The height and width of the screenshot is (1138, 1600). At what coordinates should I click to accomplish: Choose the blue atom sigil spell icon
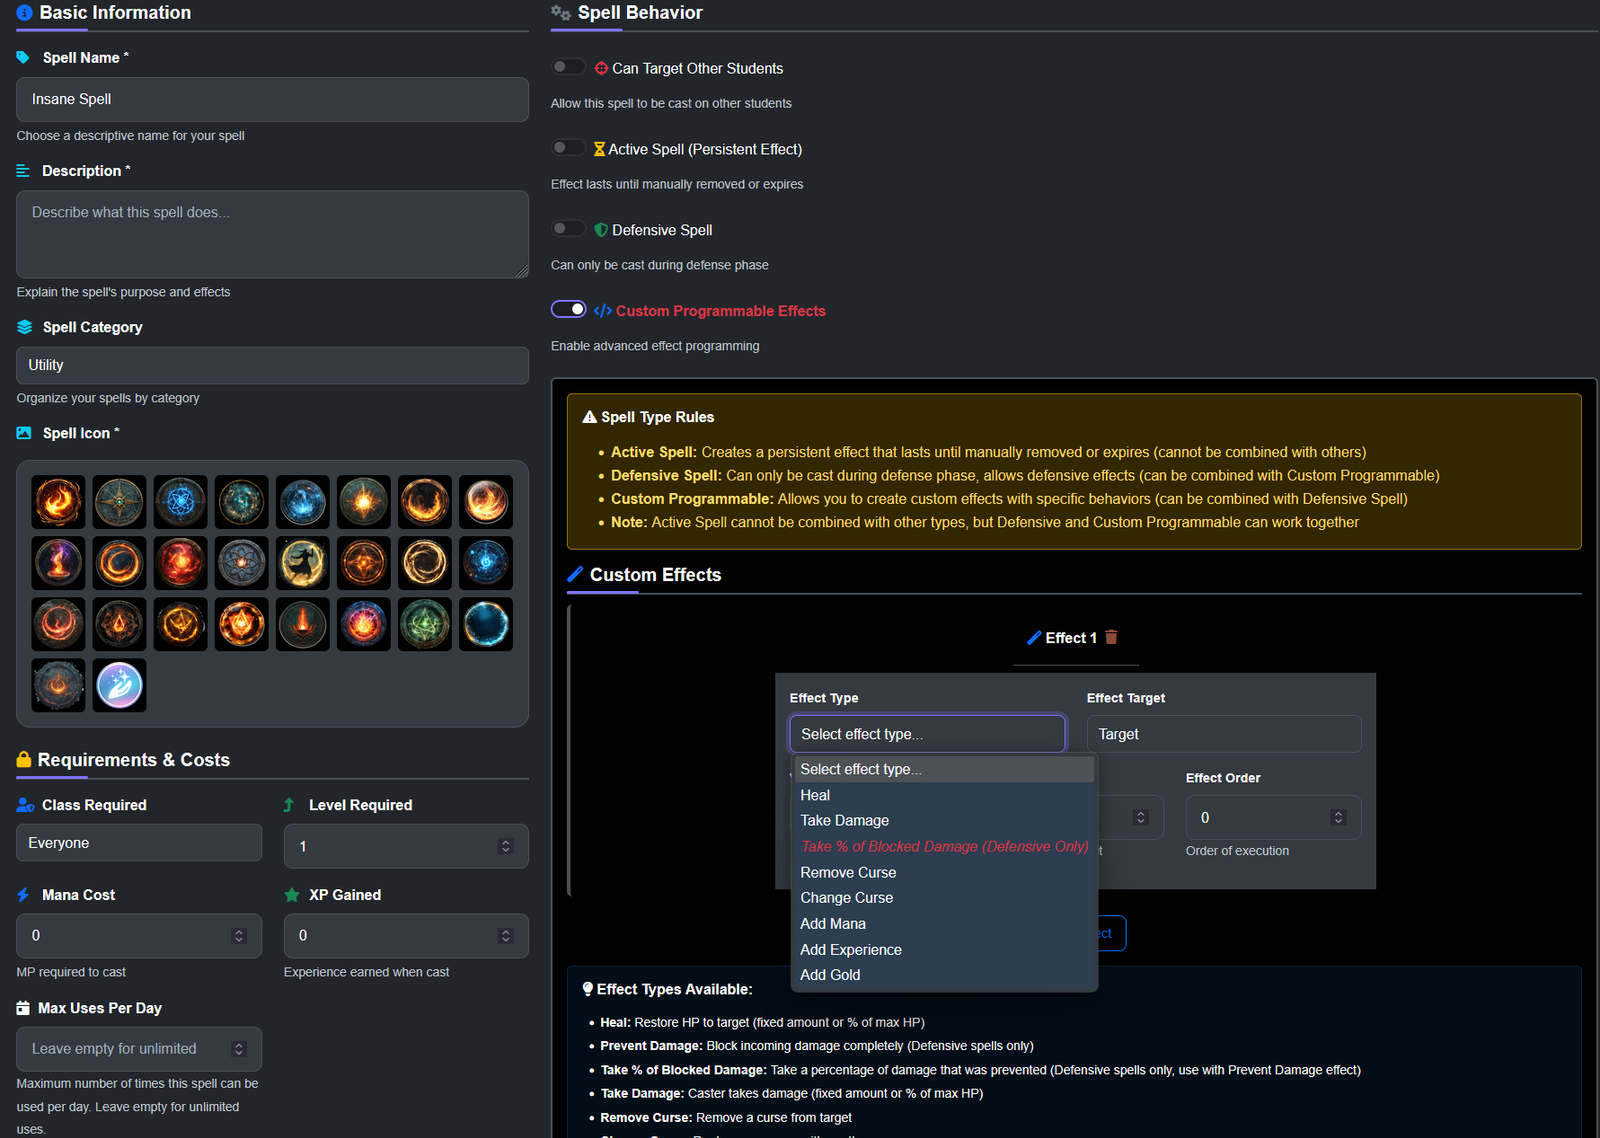[x=180, y=502]
